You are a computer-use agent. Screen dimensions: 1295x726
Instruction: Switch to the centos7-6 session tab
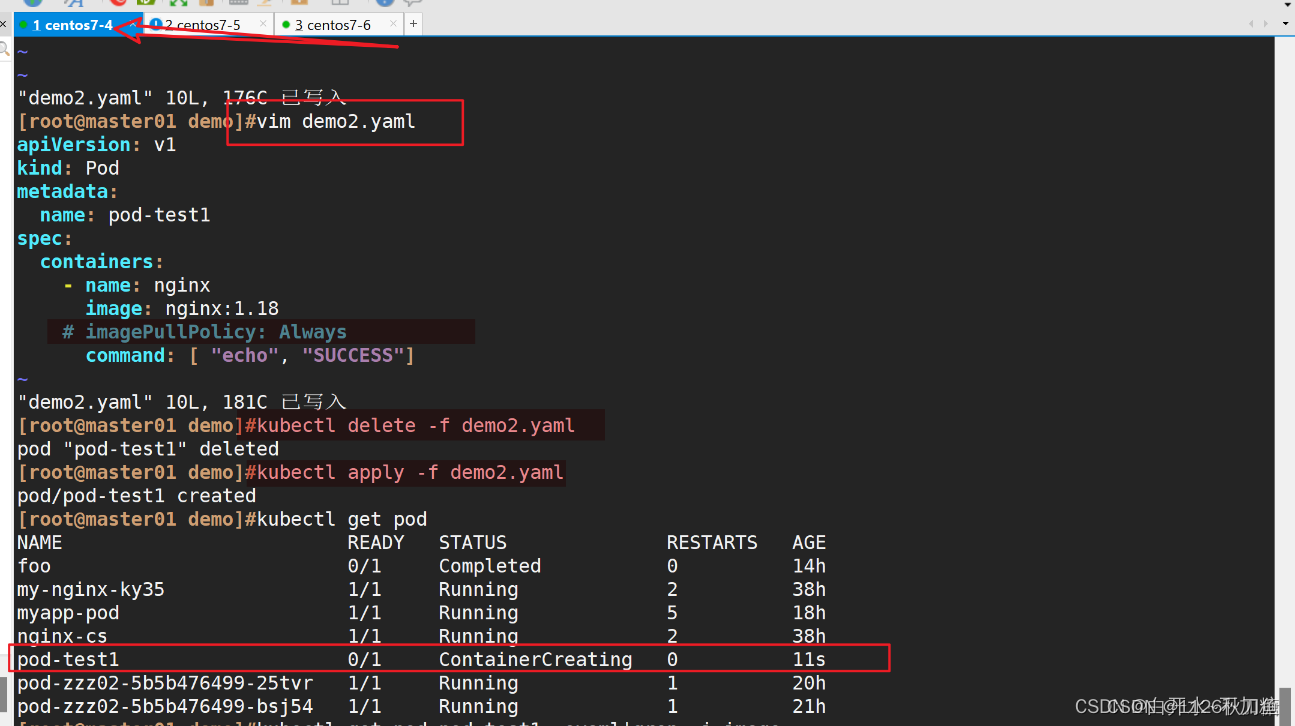point(338,25)
